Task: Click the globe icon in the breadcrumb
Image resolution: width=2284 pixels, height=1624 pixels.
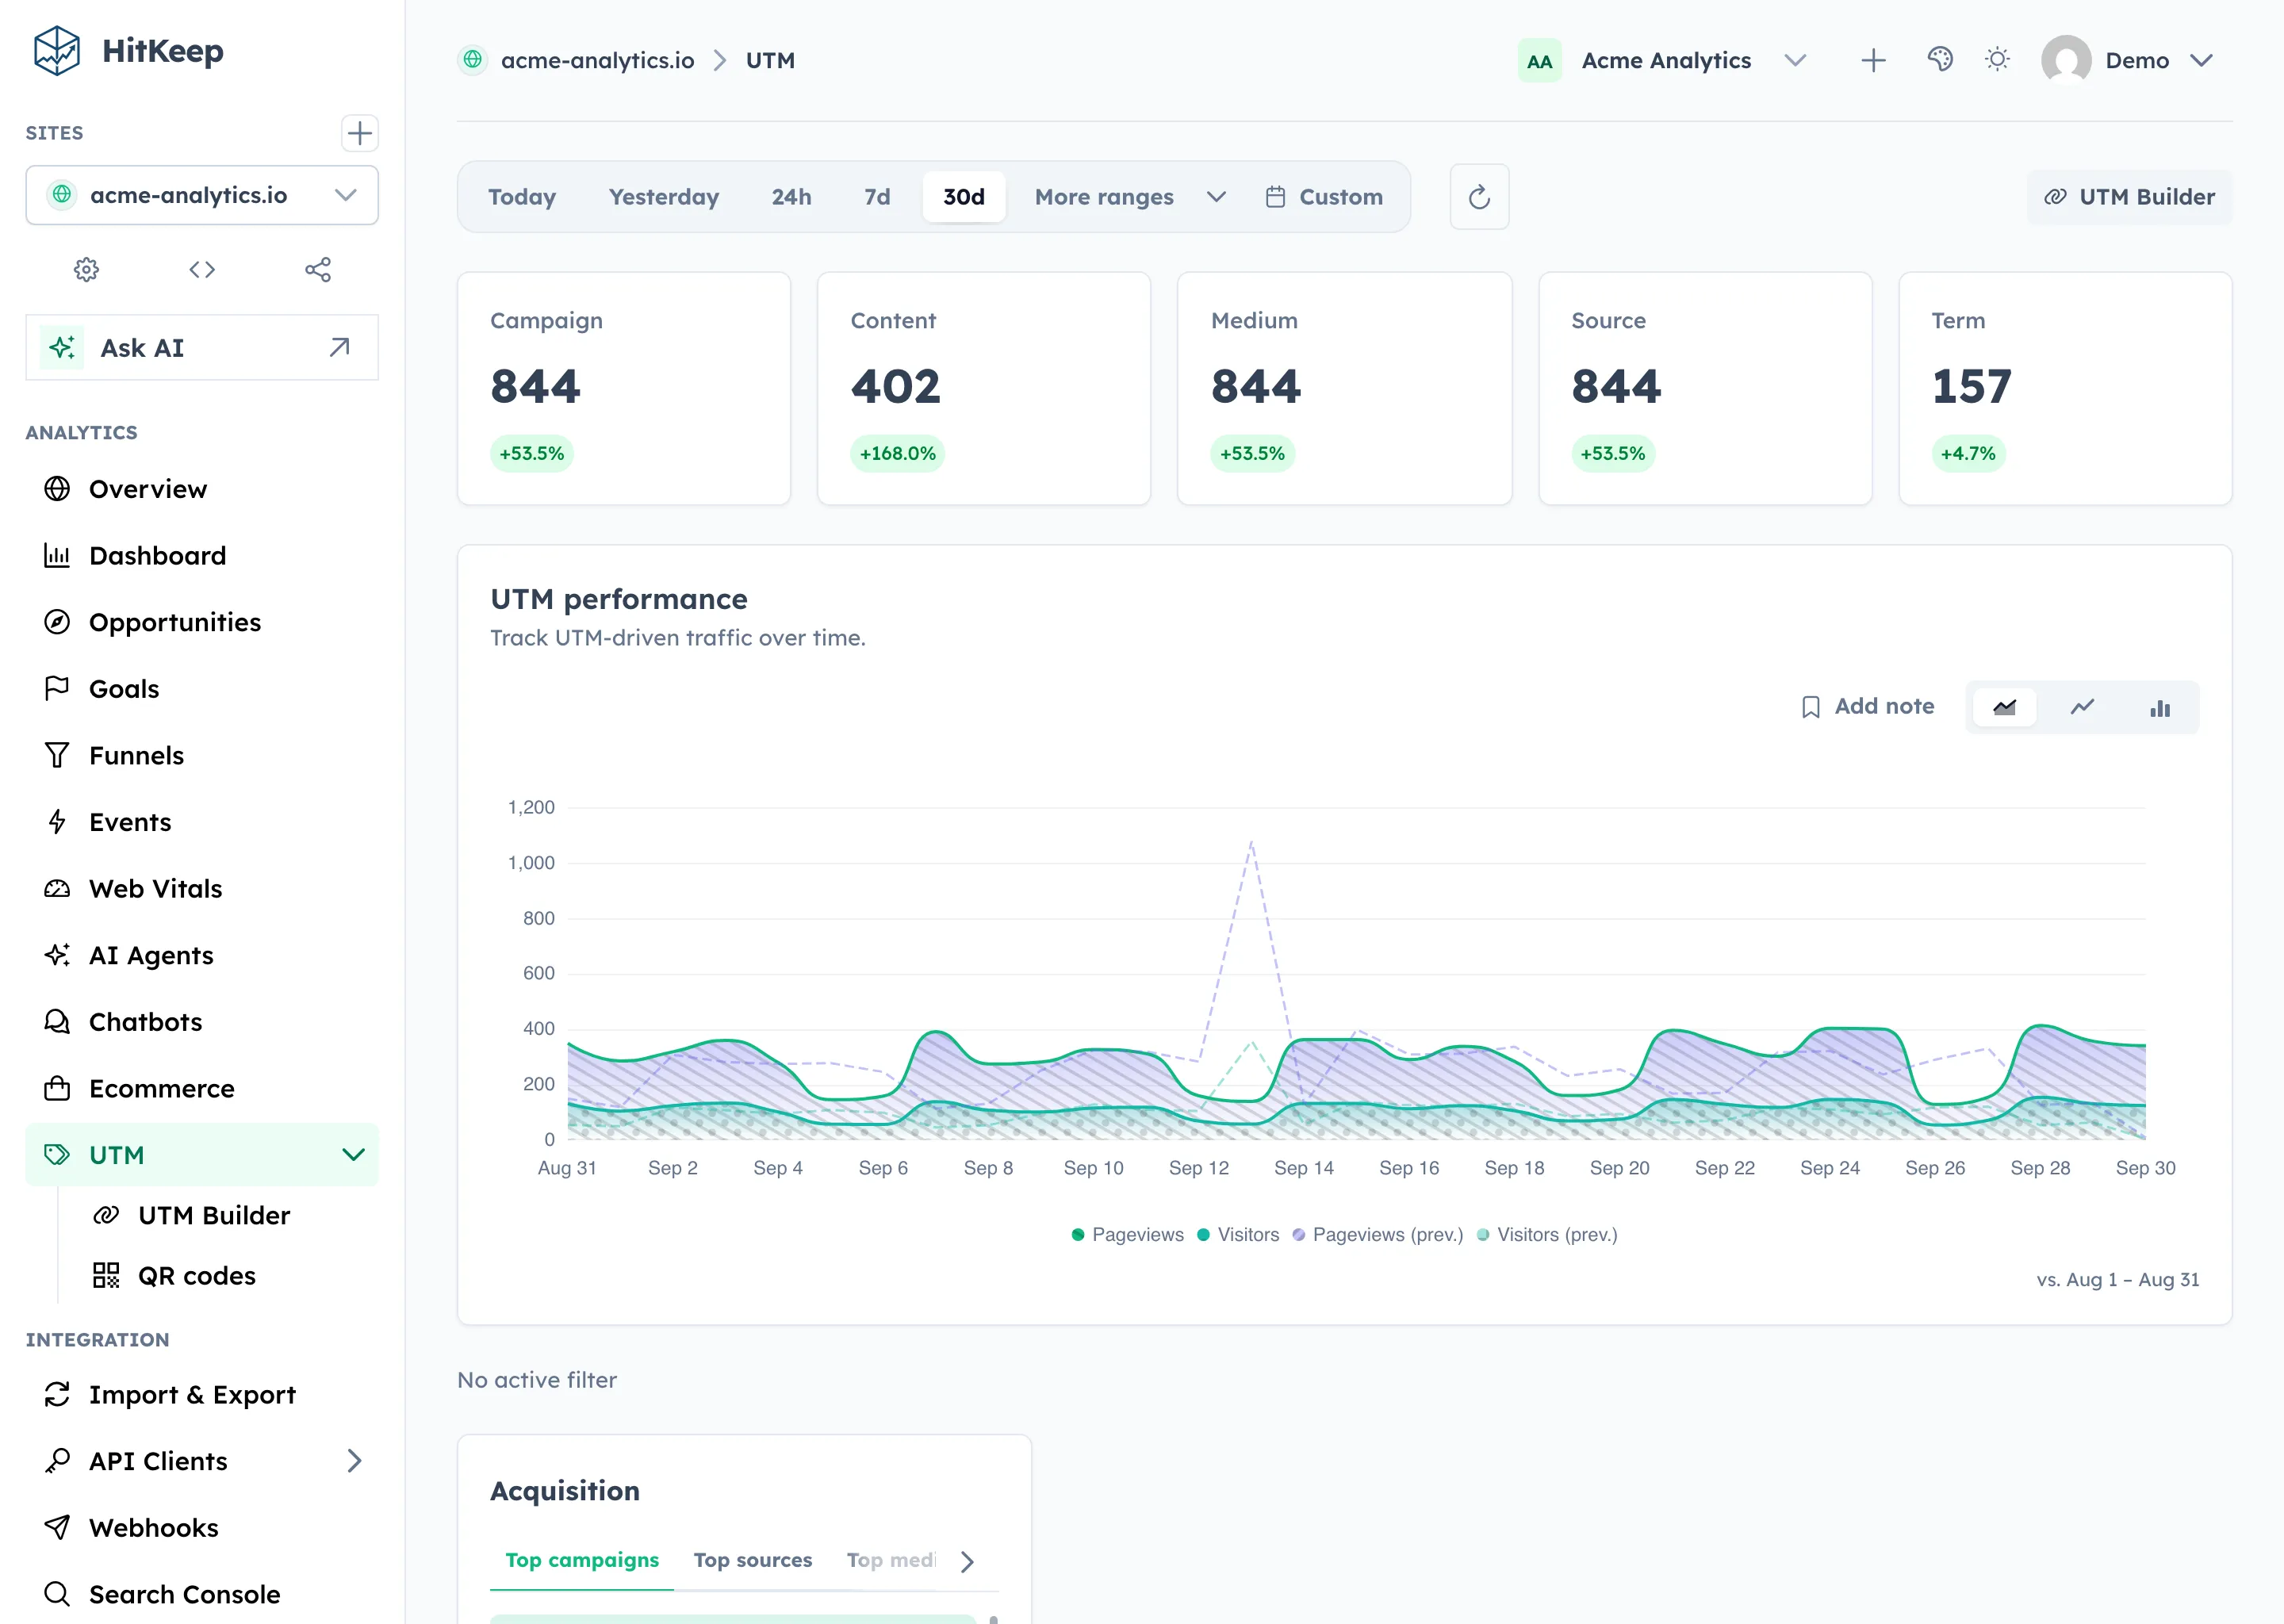Action: click(473, 60)
